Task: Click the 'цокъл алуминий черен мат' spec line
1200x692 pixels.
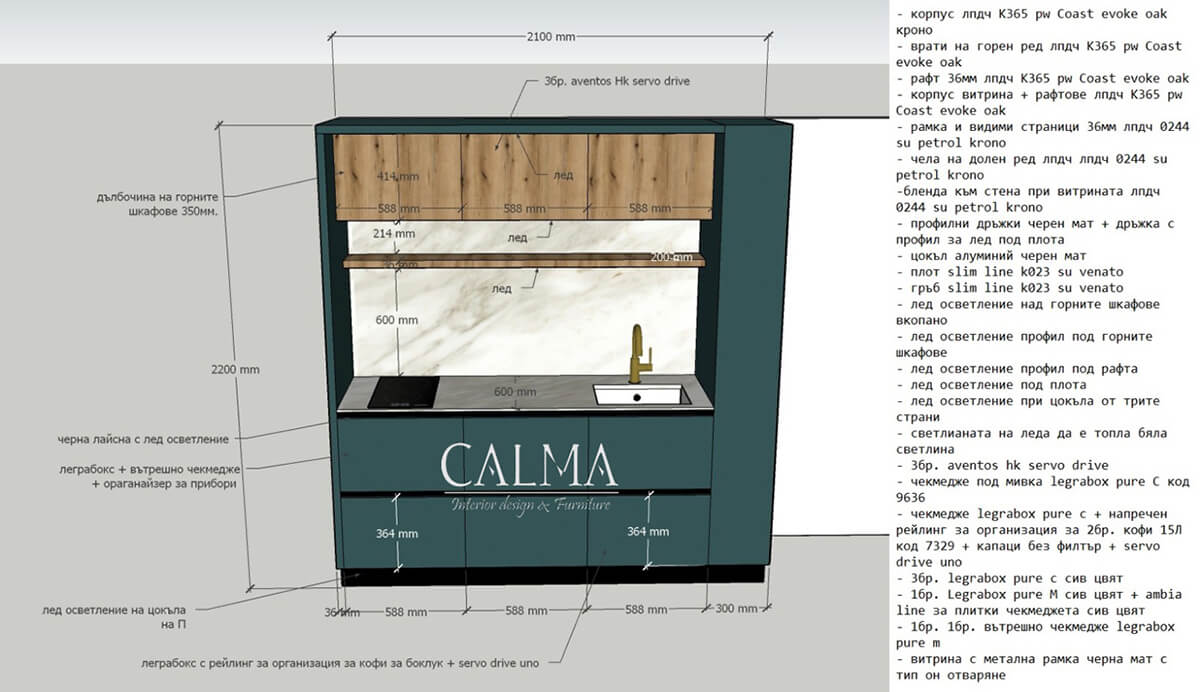Action: tap(988, 256)
